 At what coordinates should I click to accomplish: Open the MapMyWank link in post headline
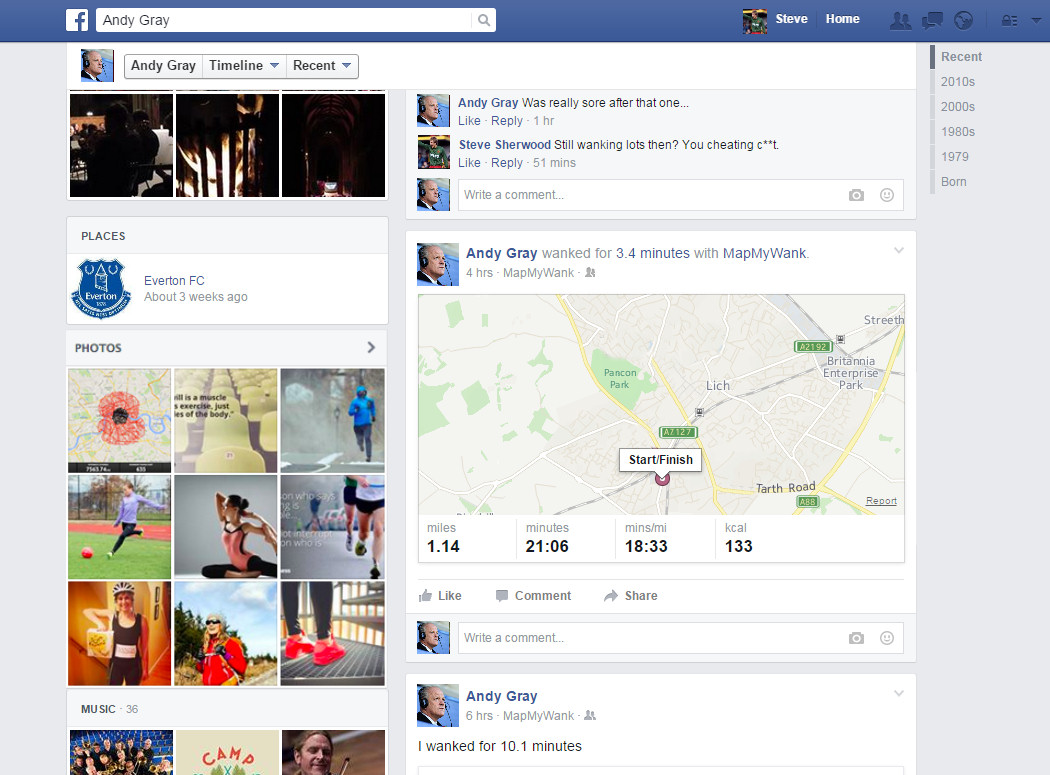tap(765, 253)
